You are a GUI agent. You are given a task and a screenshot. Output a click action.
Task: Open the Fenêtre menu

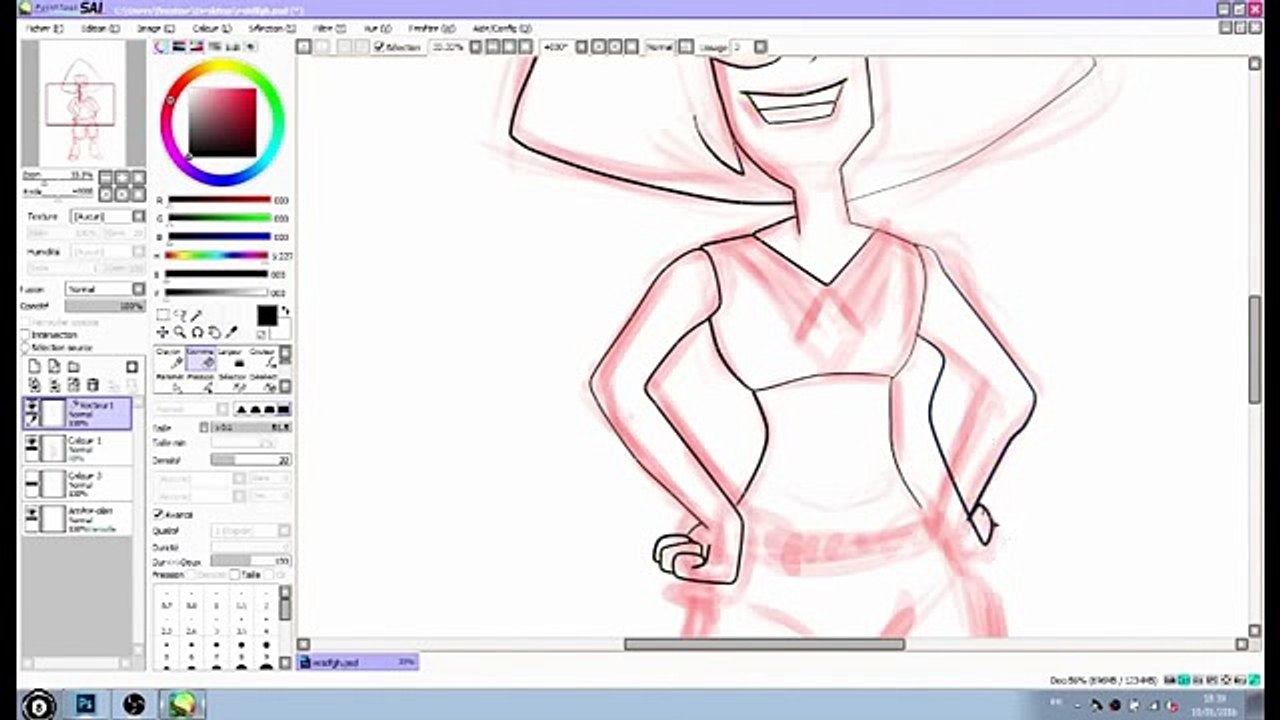click(x=434, y=29)
